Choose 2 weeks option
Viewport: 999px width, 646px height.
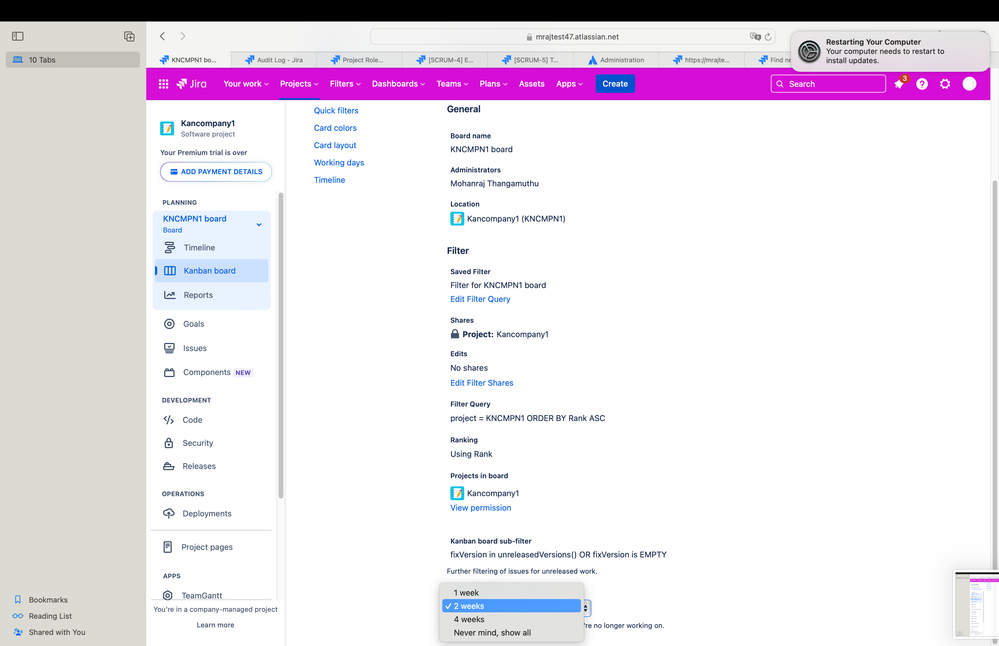512,606
